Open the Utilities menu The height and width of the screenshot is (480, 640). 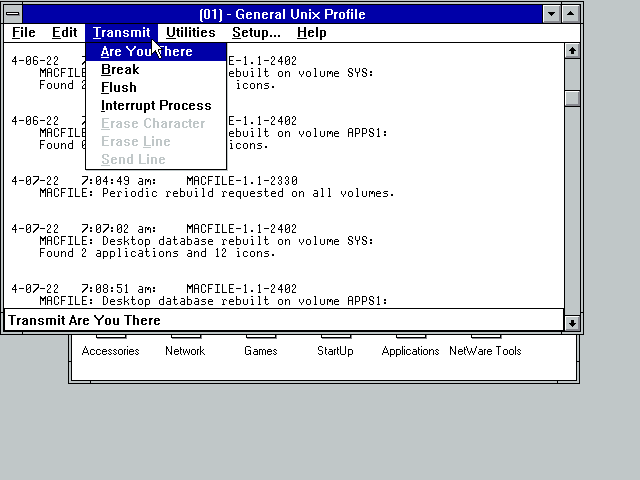[191, 33]
